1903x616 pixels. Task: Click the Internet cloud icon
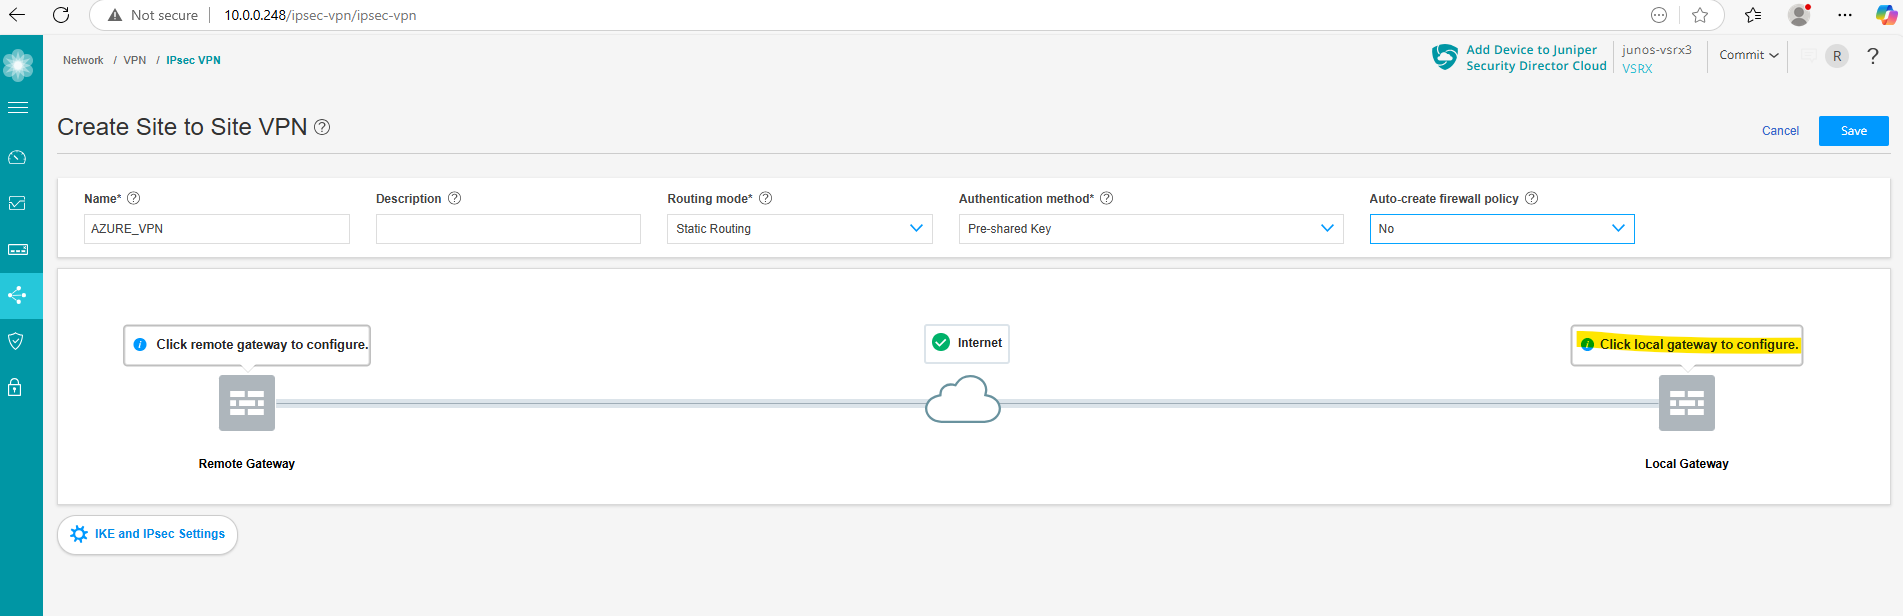pos(963,399)
